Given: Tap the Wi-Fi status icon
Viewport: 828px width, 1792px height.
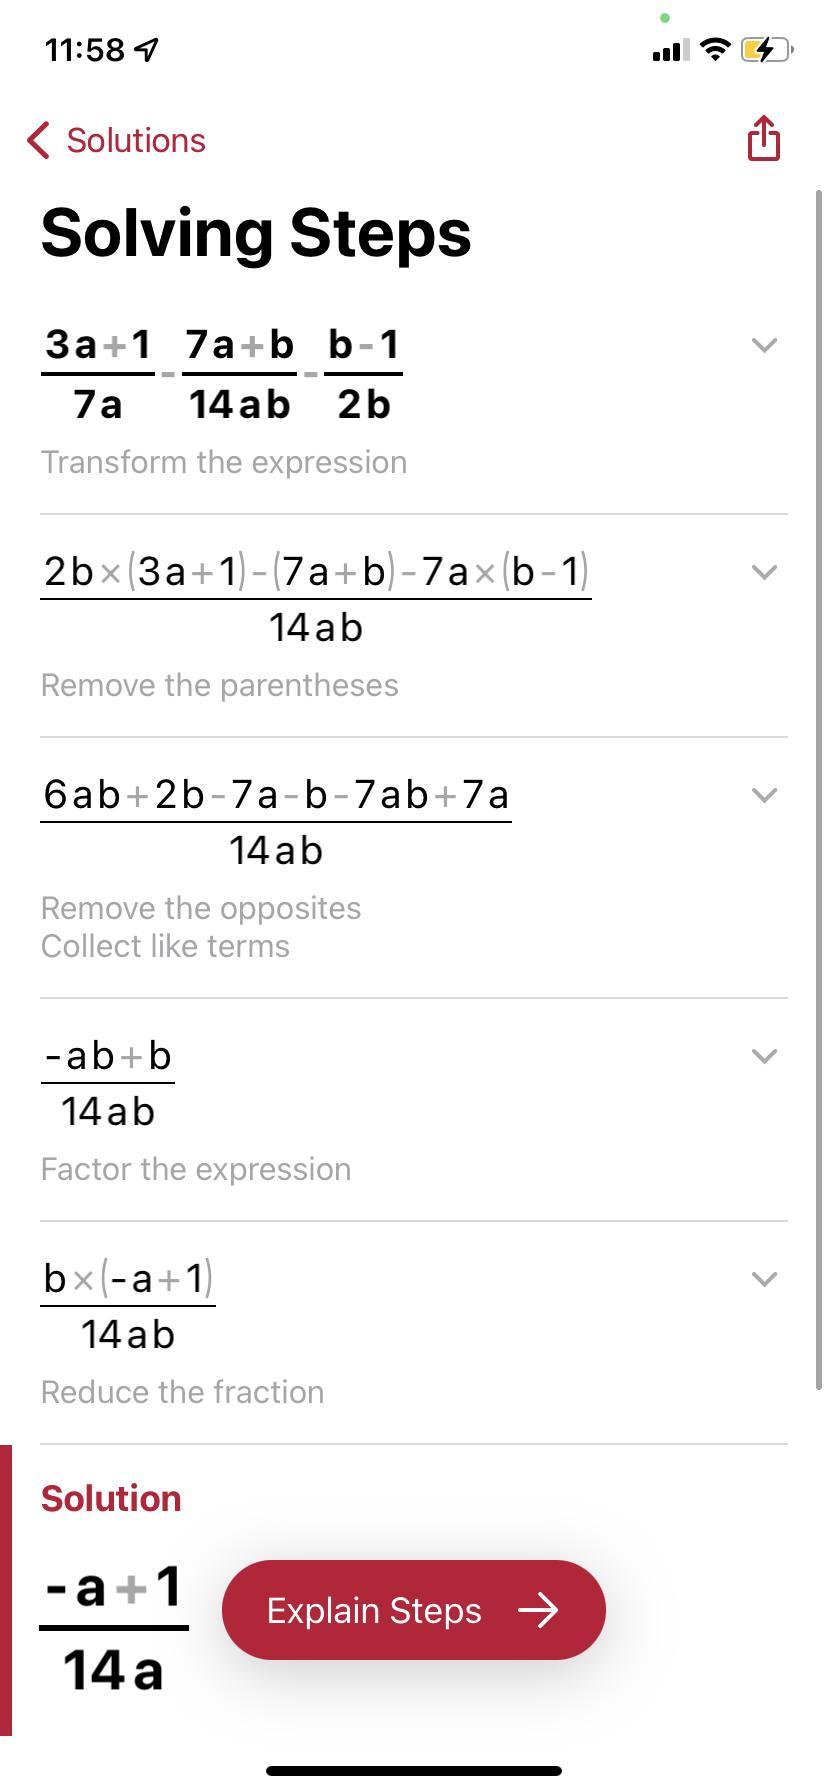Looking at the screenshot, I should pos(715,49).
